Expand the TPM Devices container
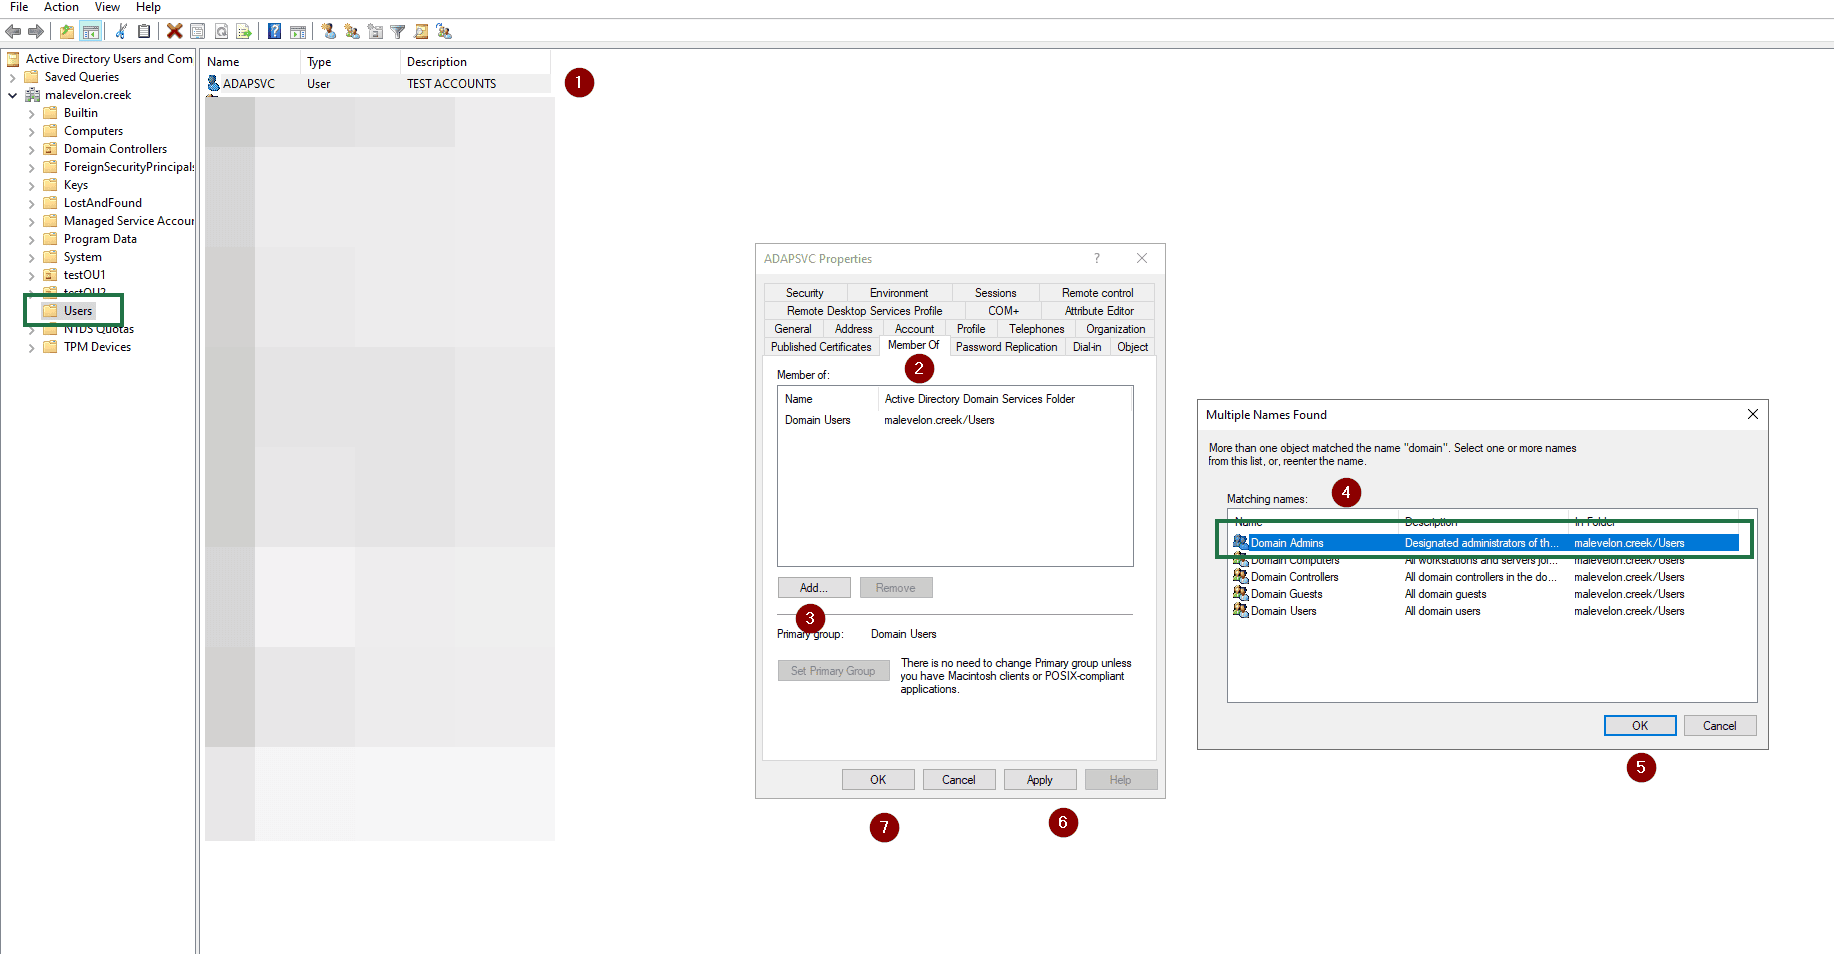This screenshot has width=1834, height=954. pos(31,348)
